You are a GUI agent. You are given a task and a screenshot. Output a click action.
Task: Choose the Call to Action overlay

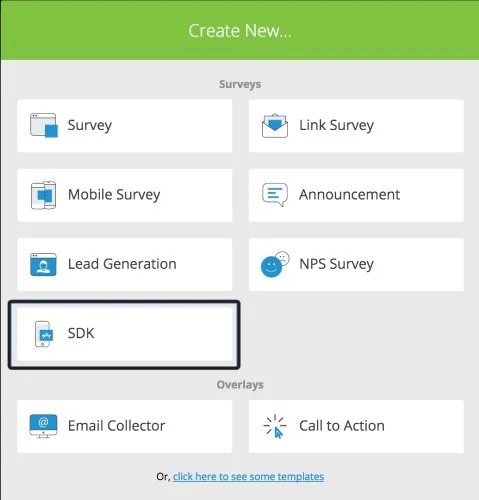coord(356,426)
